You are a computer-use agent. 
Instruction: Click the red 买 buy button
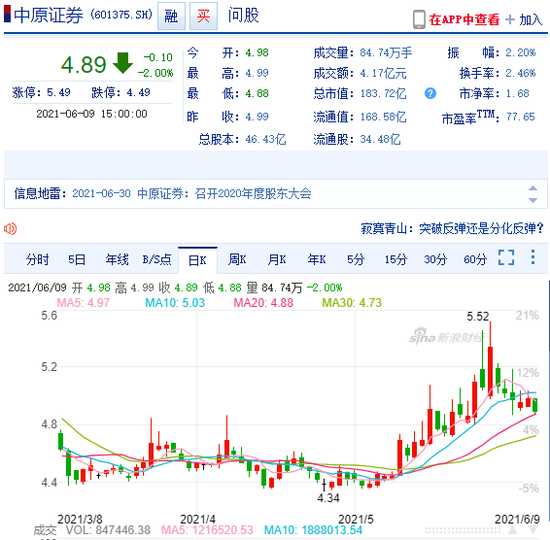pyautogui.click(x=203, y=16)
